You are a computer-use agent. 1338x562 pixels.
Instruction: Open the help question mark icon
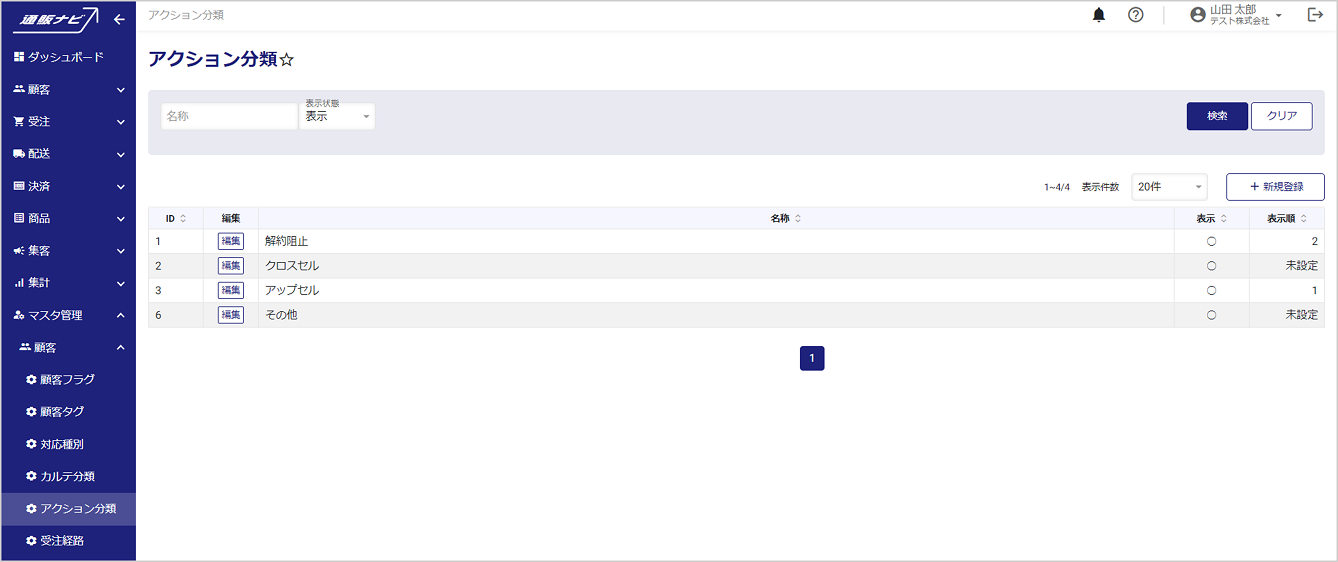coord(1135,15)
